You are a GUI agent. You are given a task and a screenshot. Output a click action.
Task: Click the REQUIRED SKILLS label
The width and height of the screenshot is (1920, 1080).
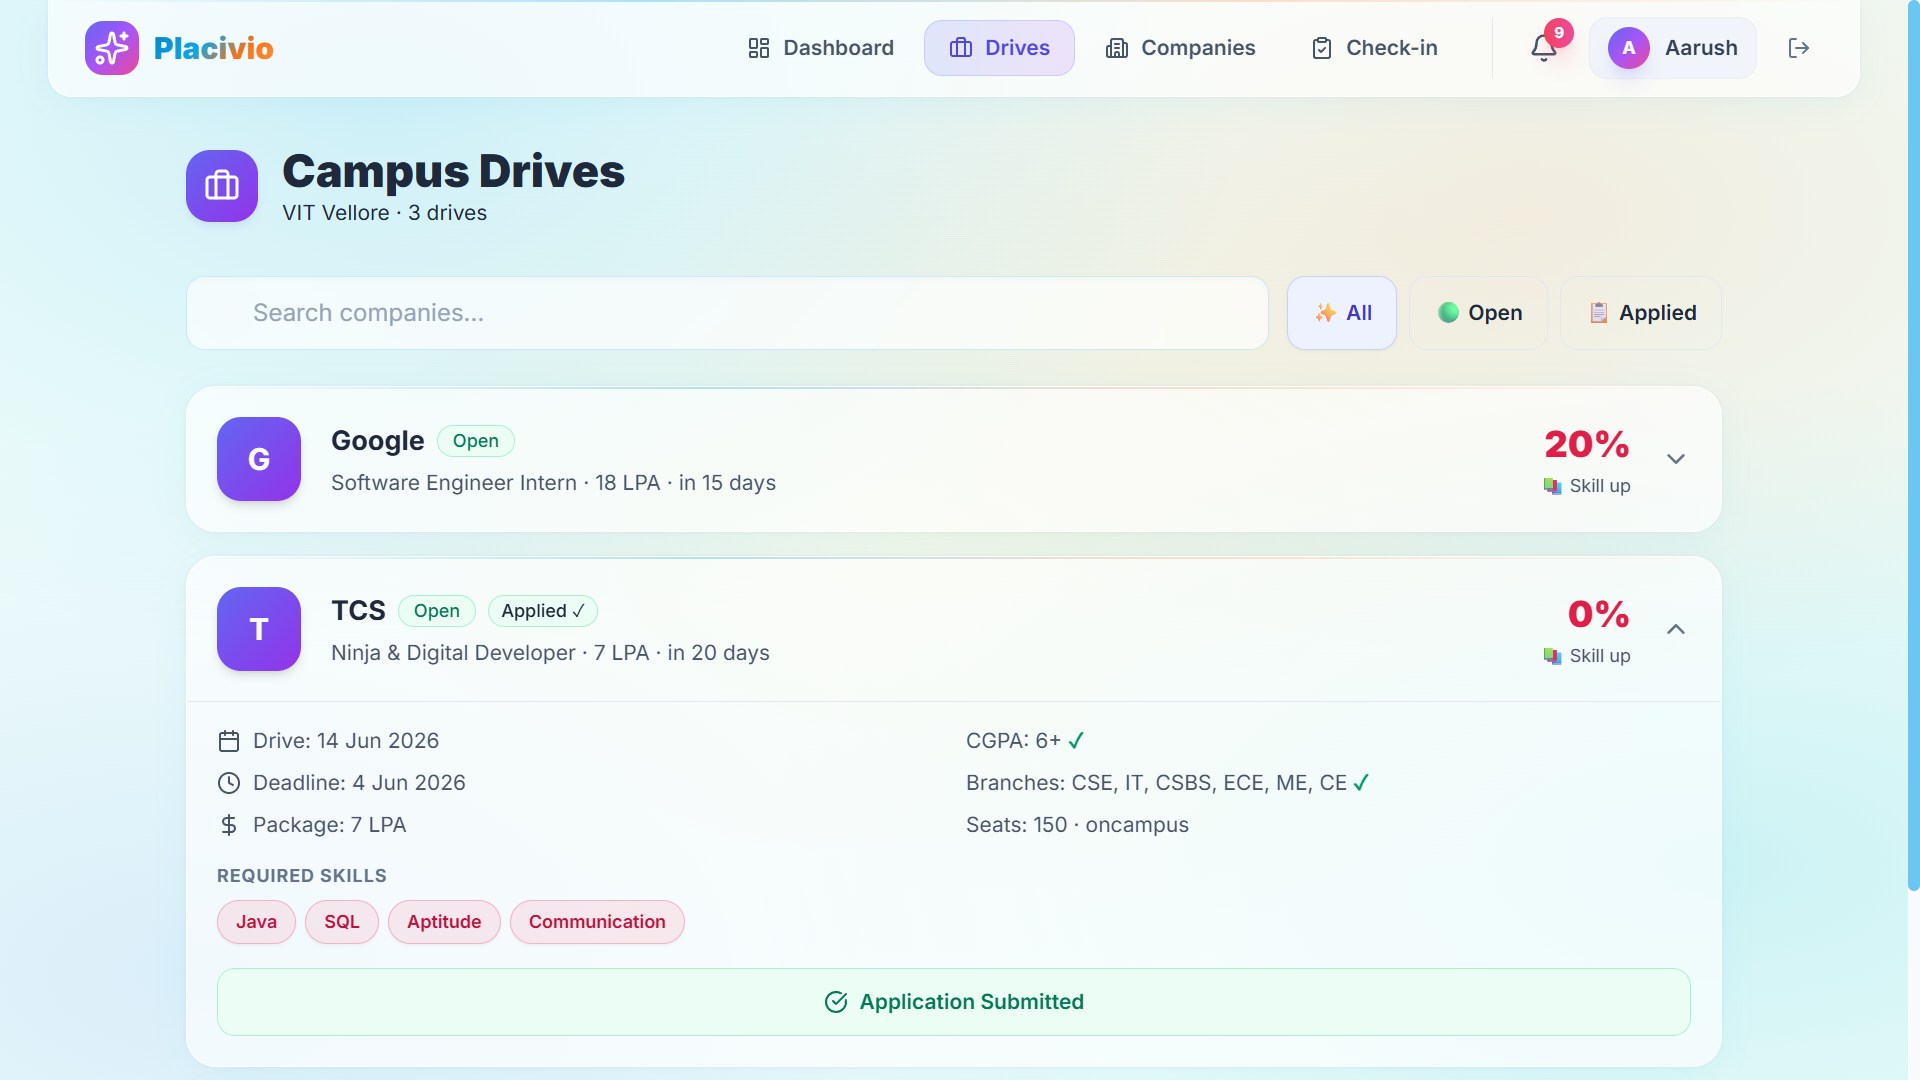(302, 876)
